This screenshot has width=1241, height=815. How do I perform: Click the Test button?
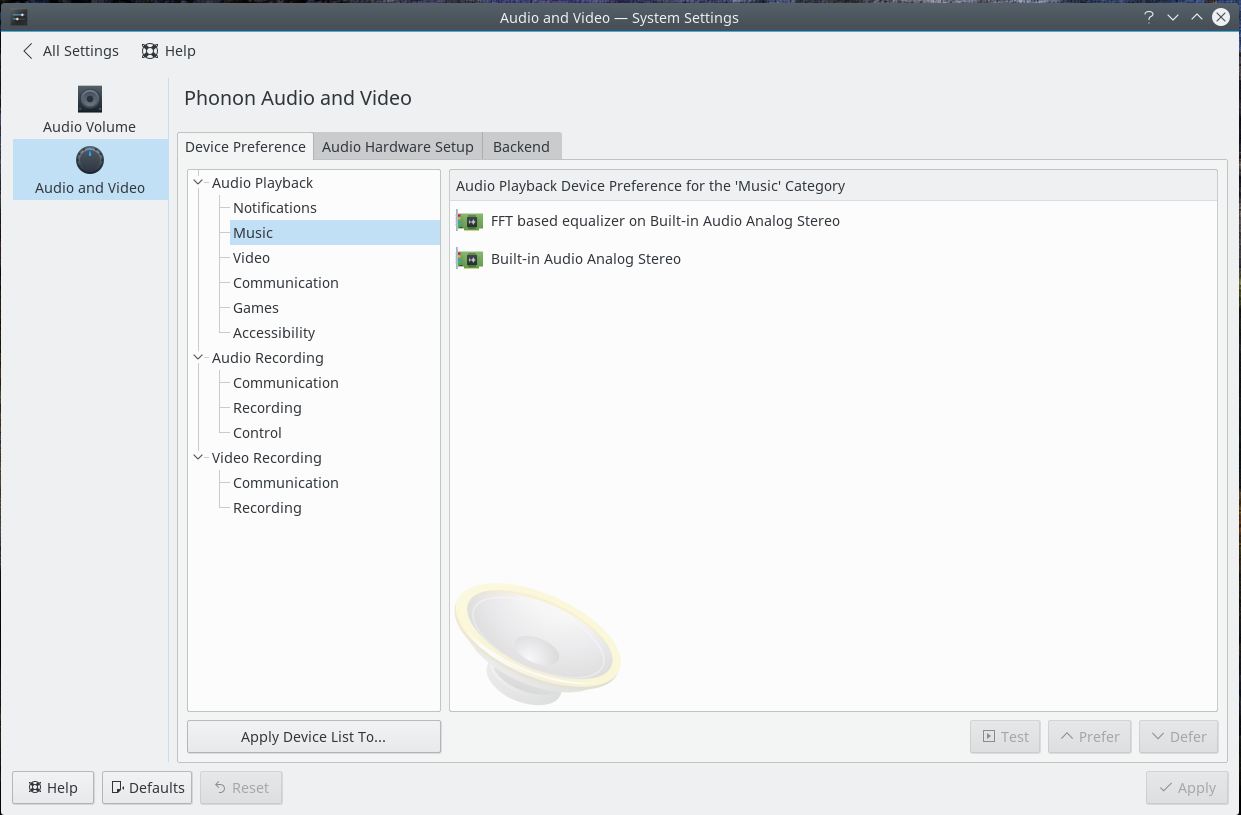tap(1005, 737)
